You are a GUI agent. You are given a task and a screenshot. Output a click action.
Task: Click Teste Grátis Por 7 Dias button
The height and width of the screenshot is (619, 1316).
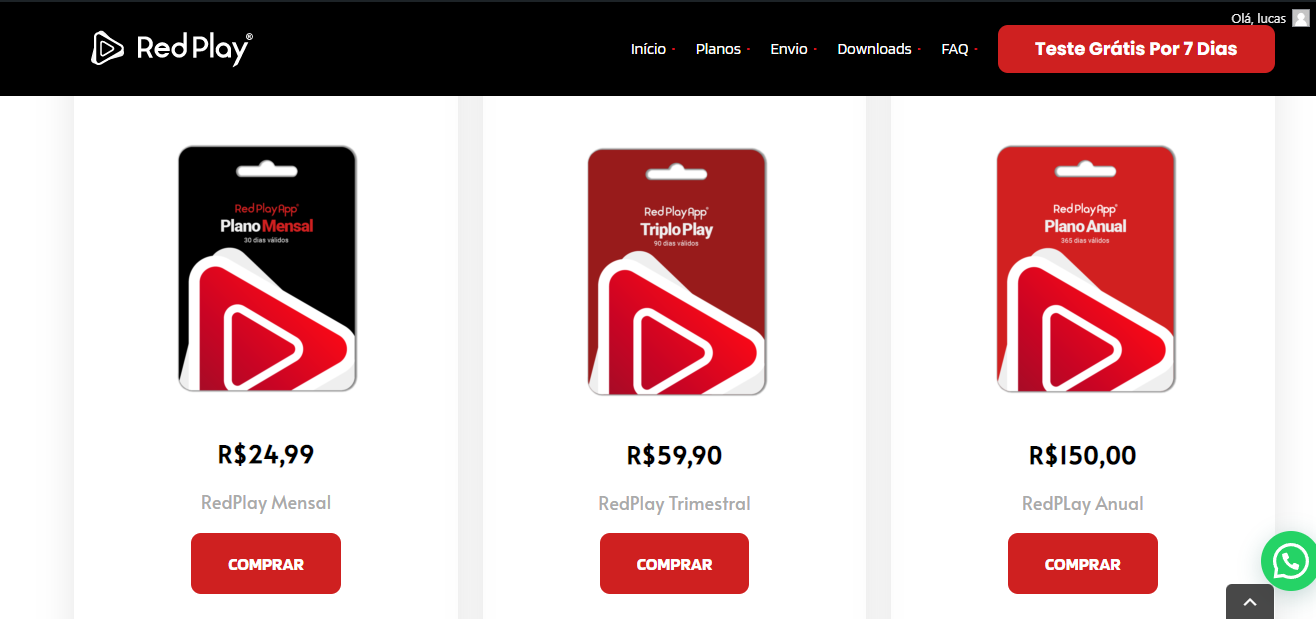click(1136, 49)
